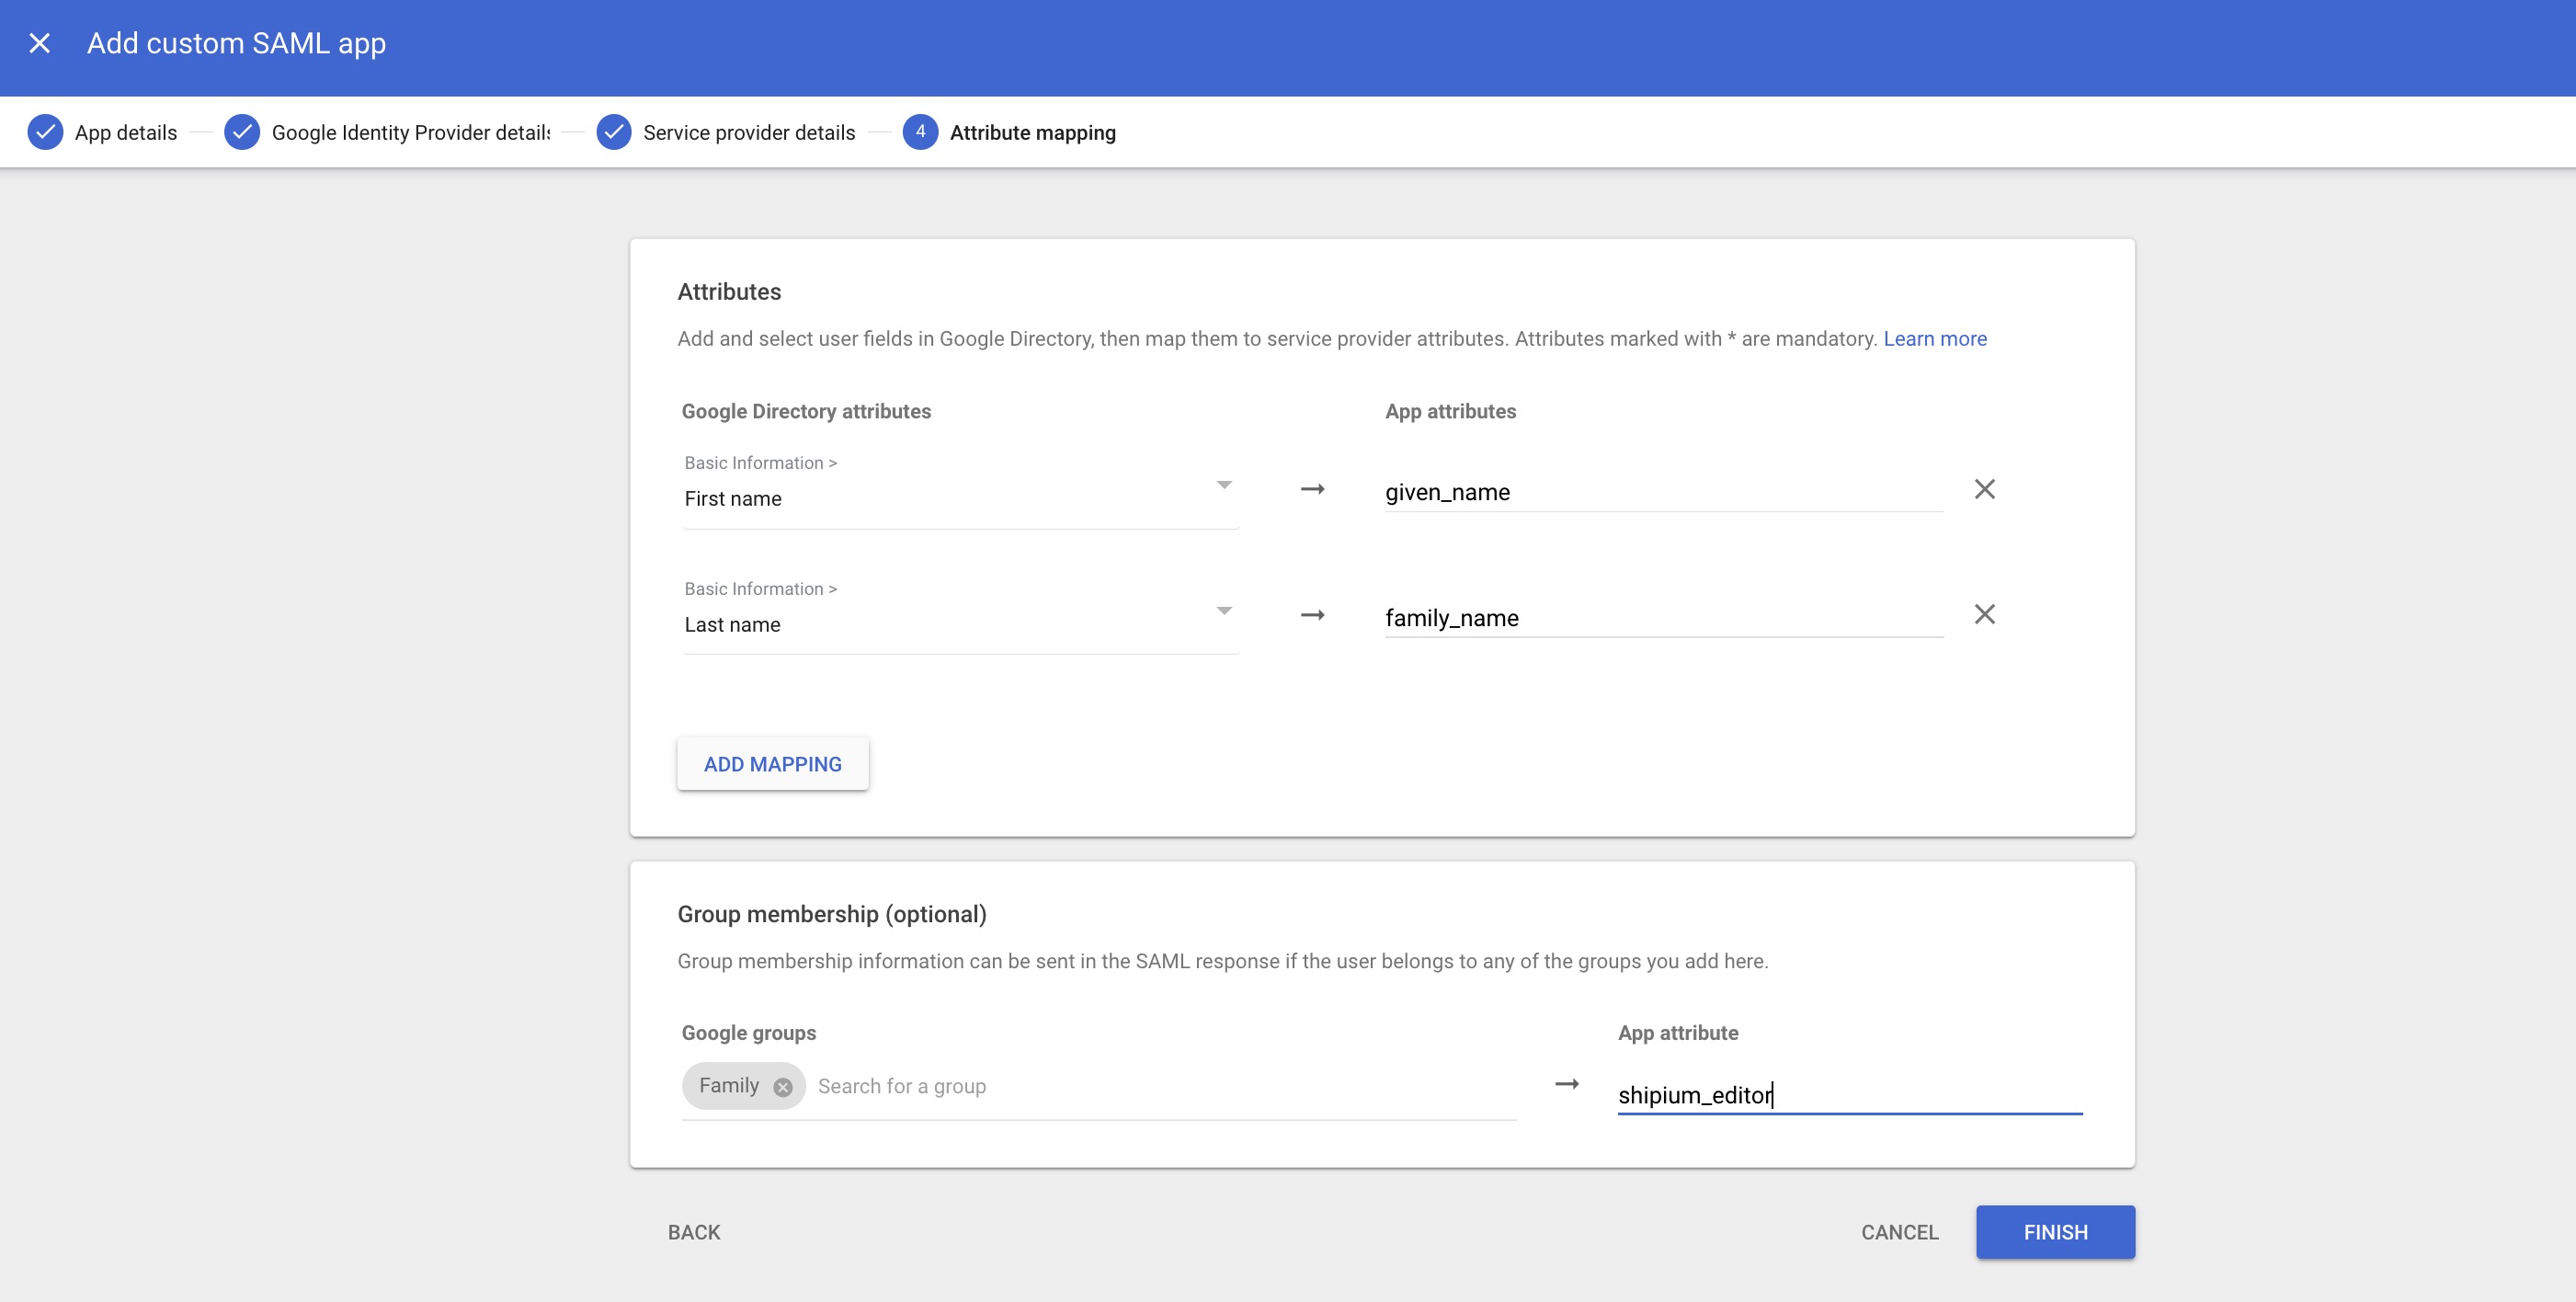Click CANCEL to abort setup
Viewport: 2576px width, 1302px height.
point(1899,1232)
